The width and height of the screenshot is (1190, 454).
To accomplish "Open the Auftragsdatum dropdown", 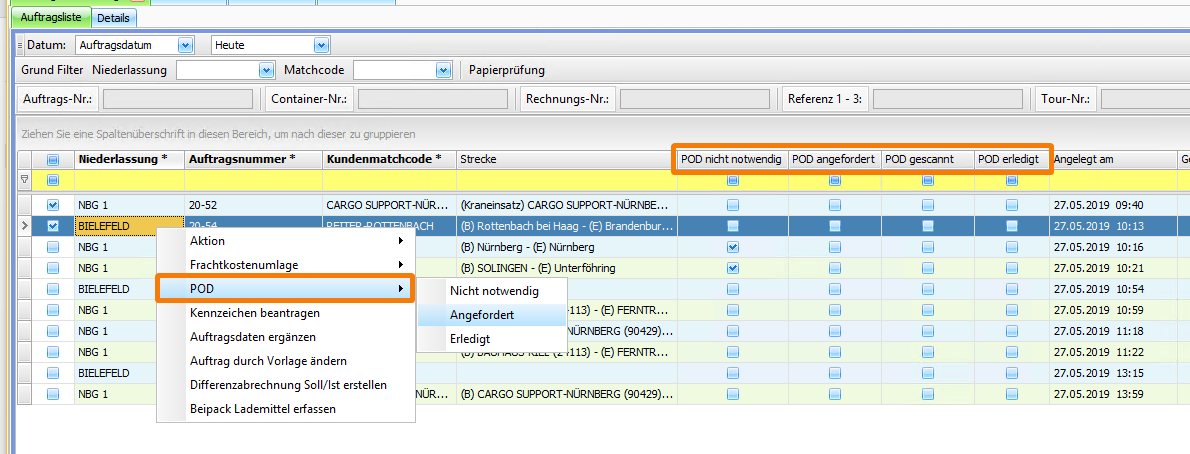I will click(184, 45).
